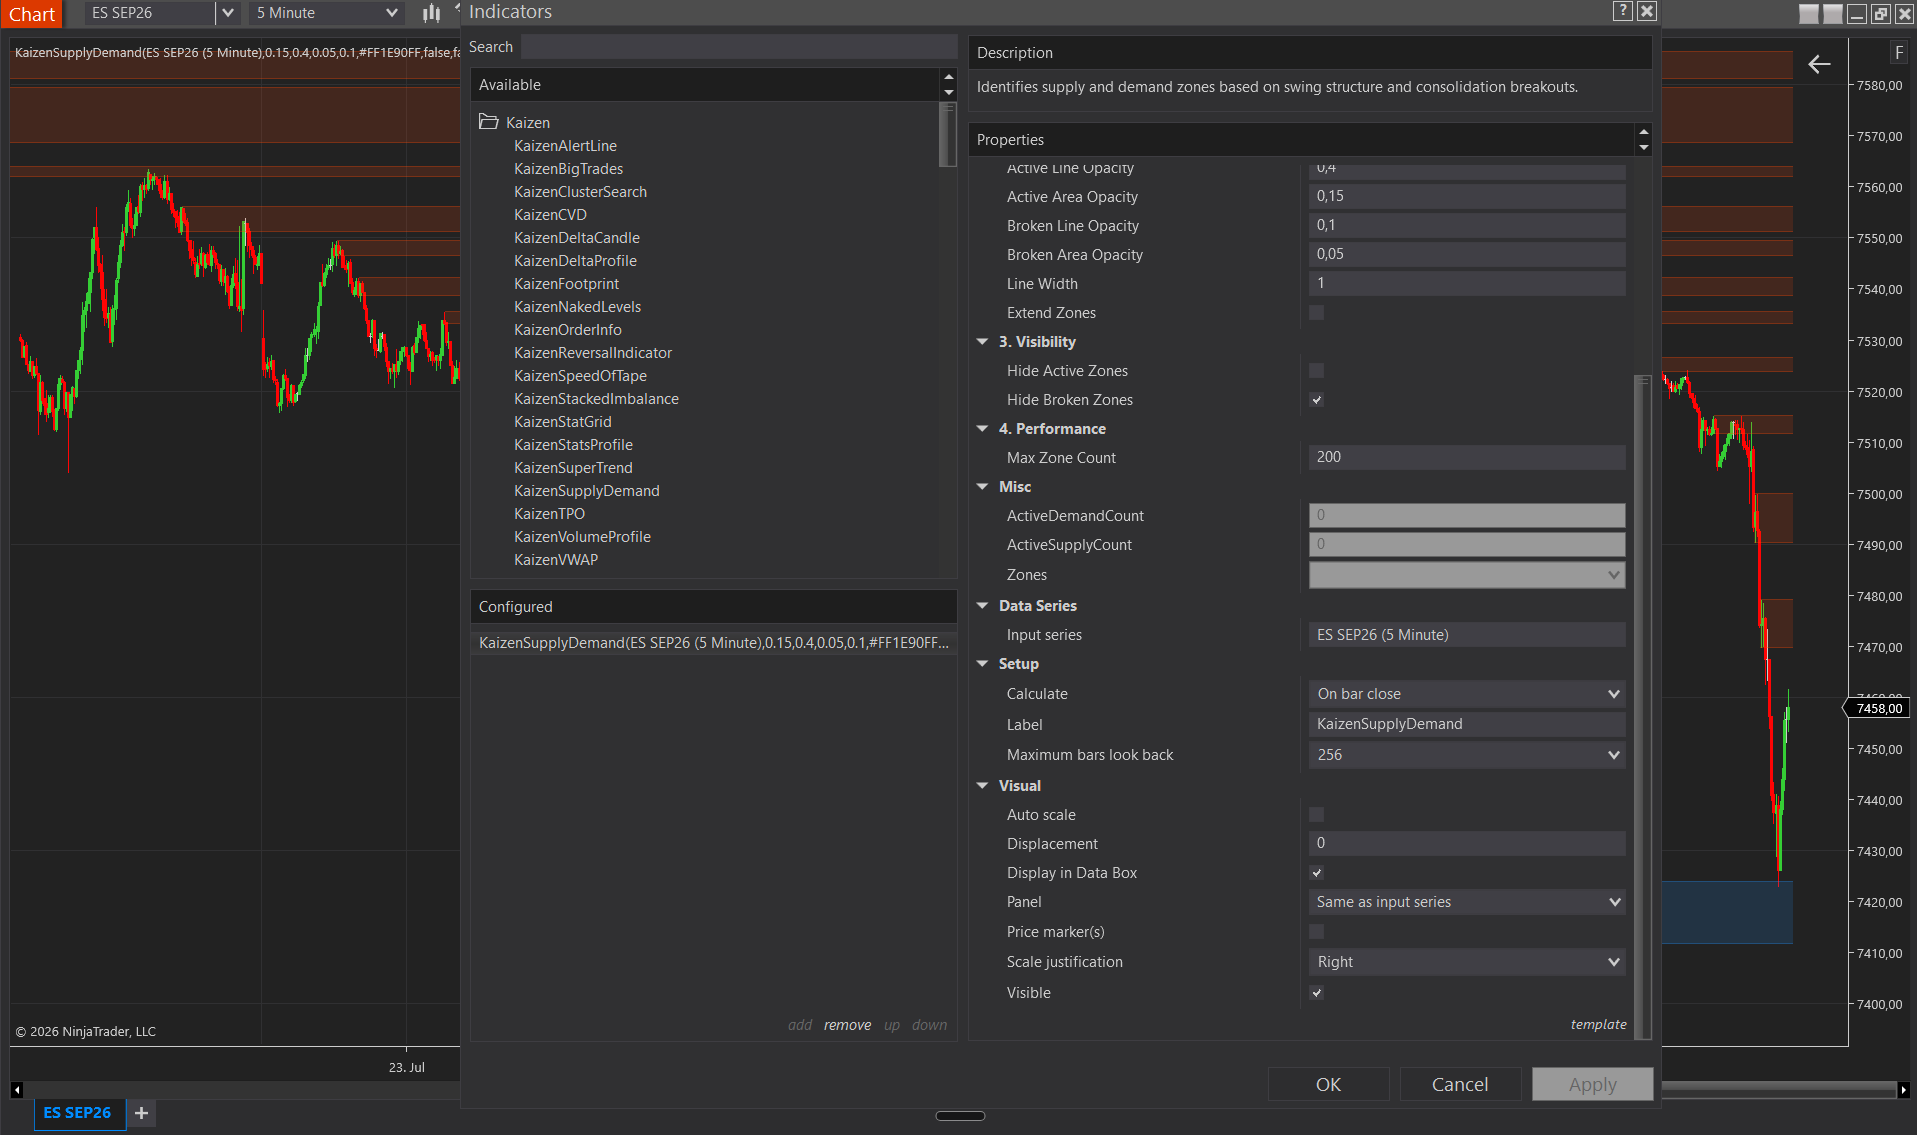Screen dimensions: 1917x1135
Task: Select KaizenSuperTrend indicator
Action: click(573, 468)
